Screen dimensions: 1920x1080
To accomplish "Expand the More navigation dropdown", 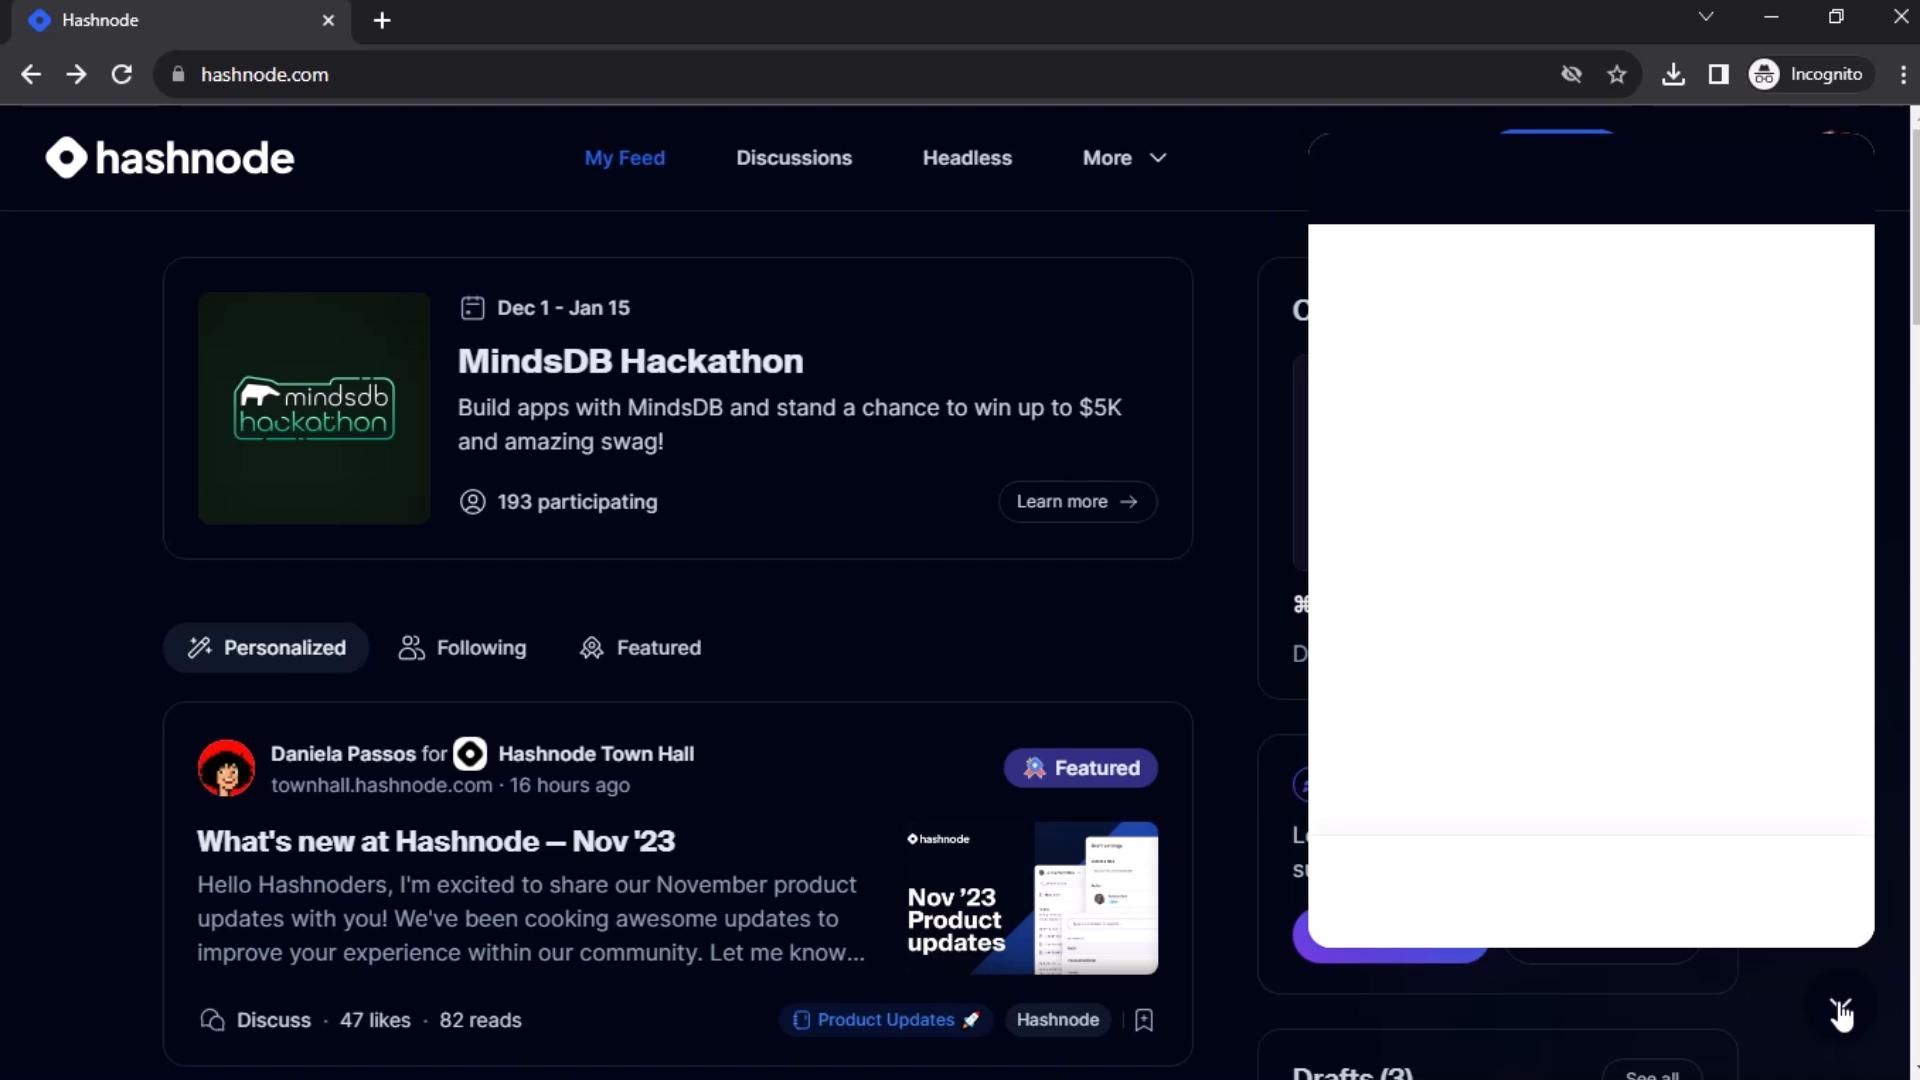I will pos(1124,158).
